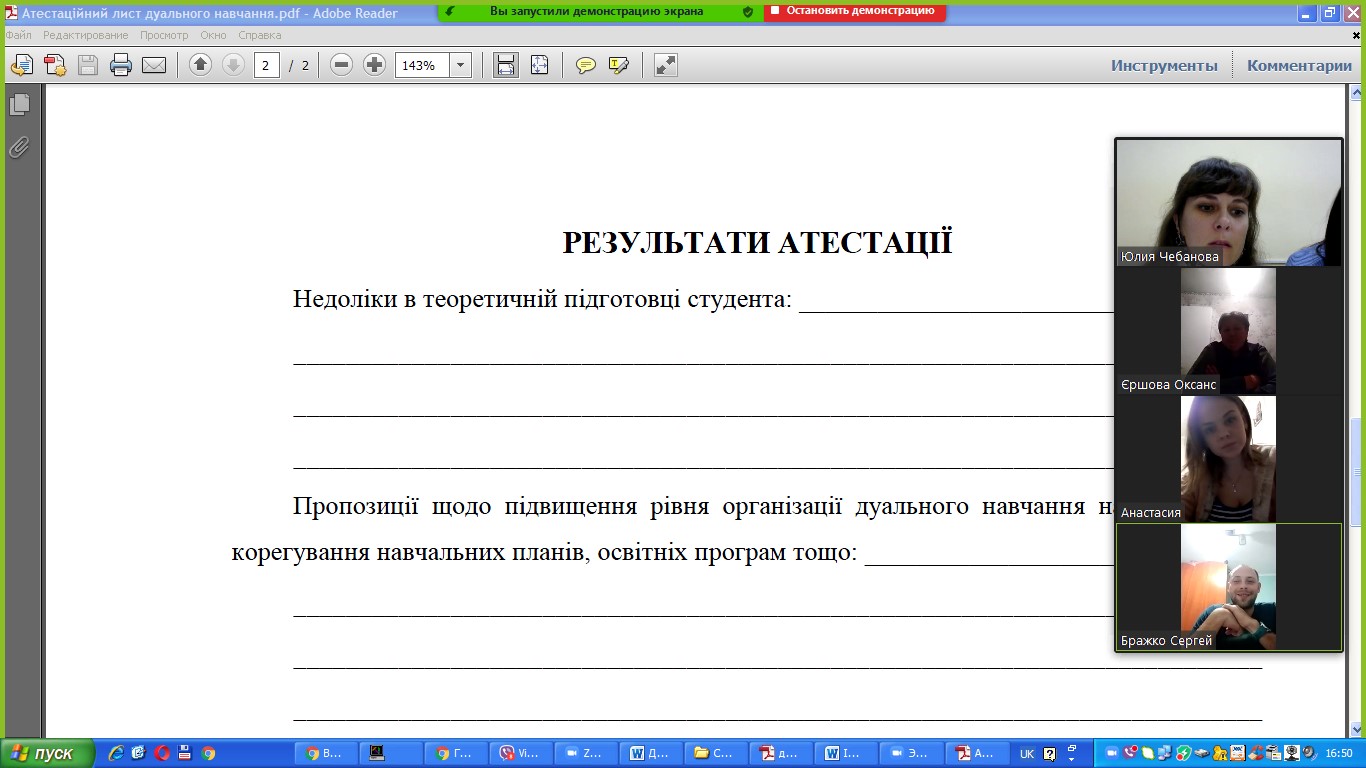Expand the Комментарии pane
The width and height of the screenshot is (1366, 768).
(x=1299, y=66)
